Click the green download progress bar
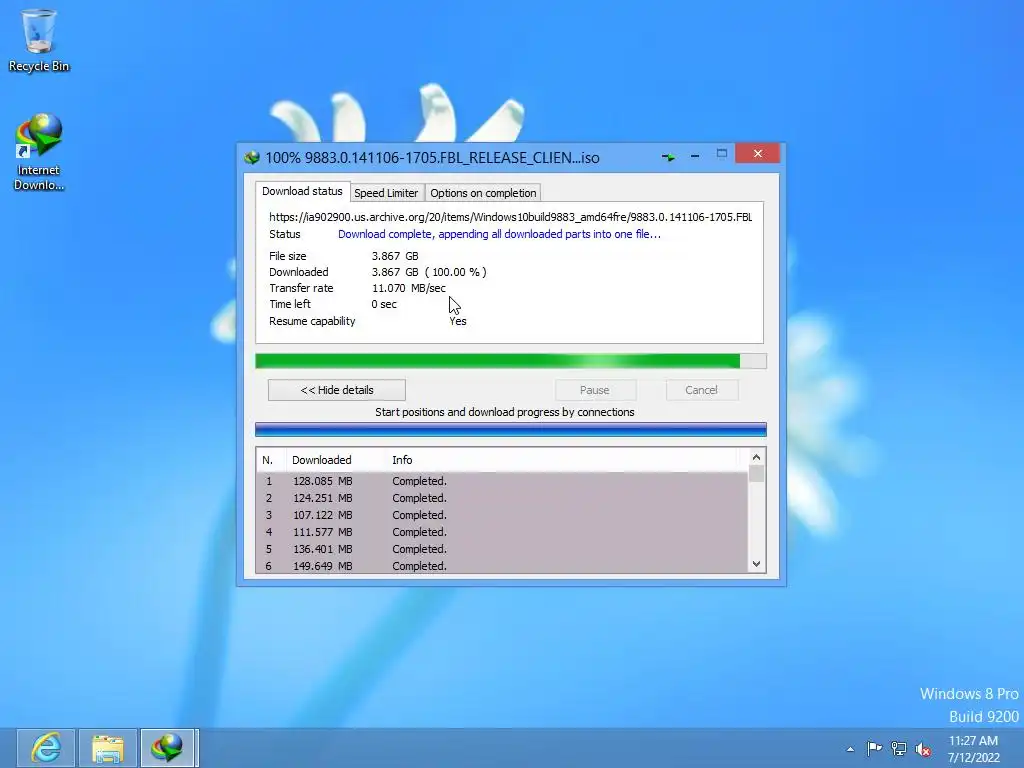This screenshot has height=768, width=1024. click(511, 361)
